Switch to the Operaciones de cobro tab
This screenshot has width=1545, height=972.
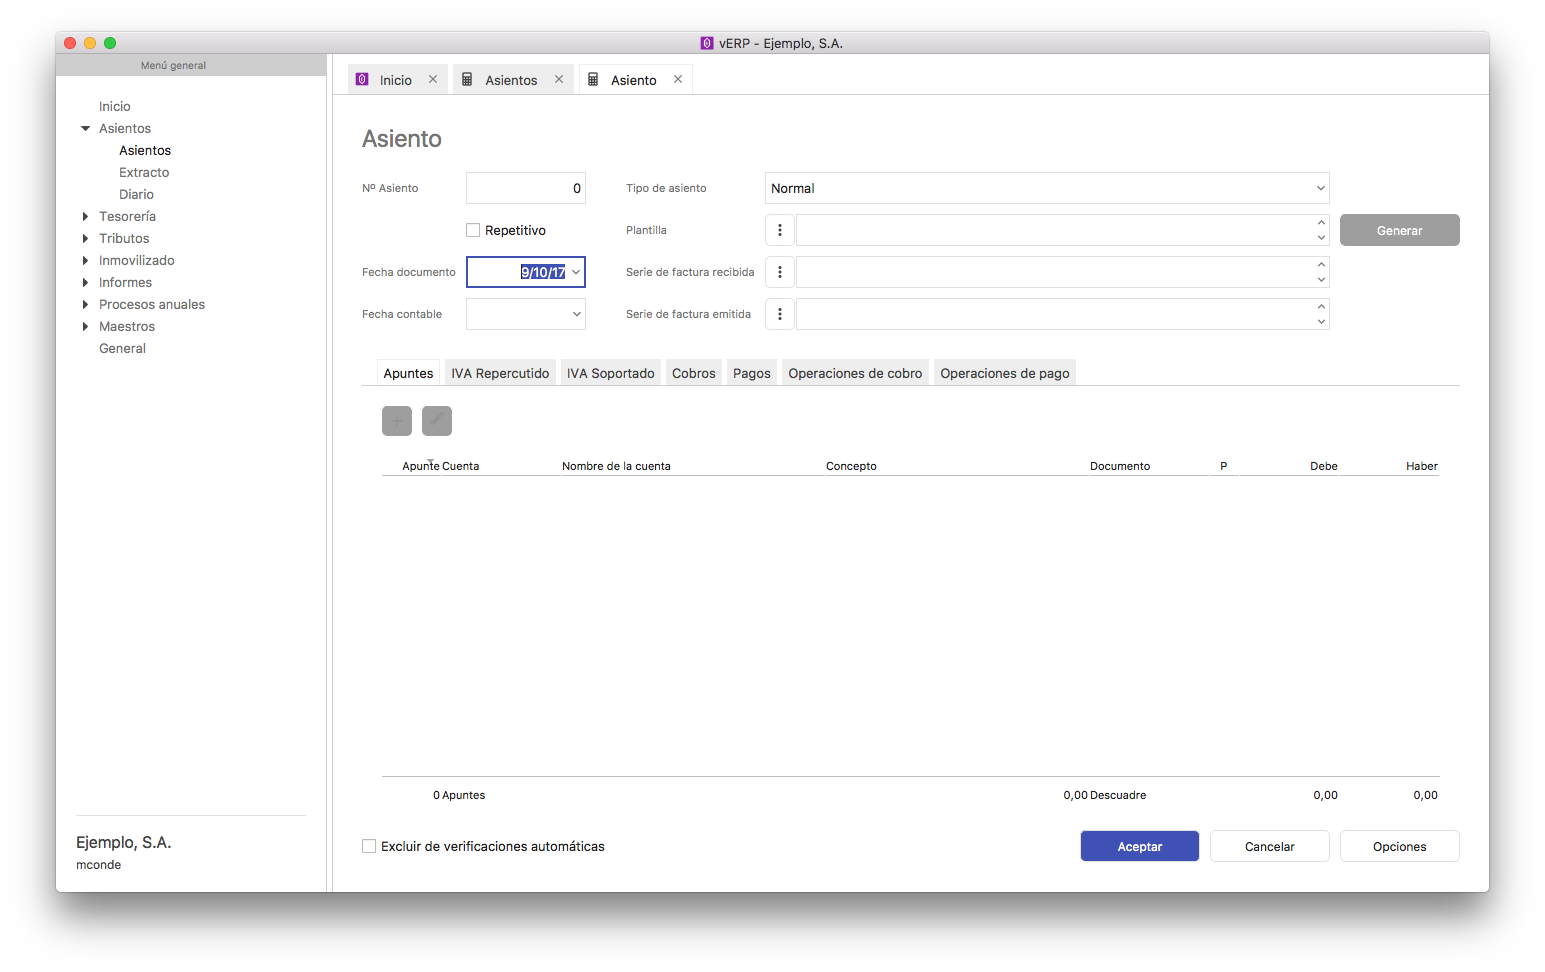pos(855,373)
